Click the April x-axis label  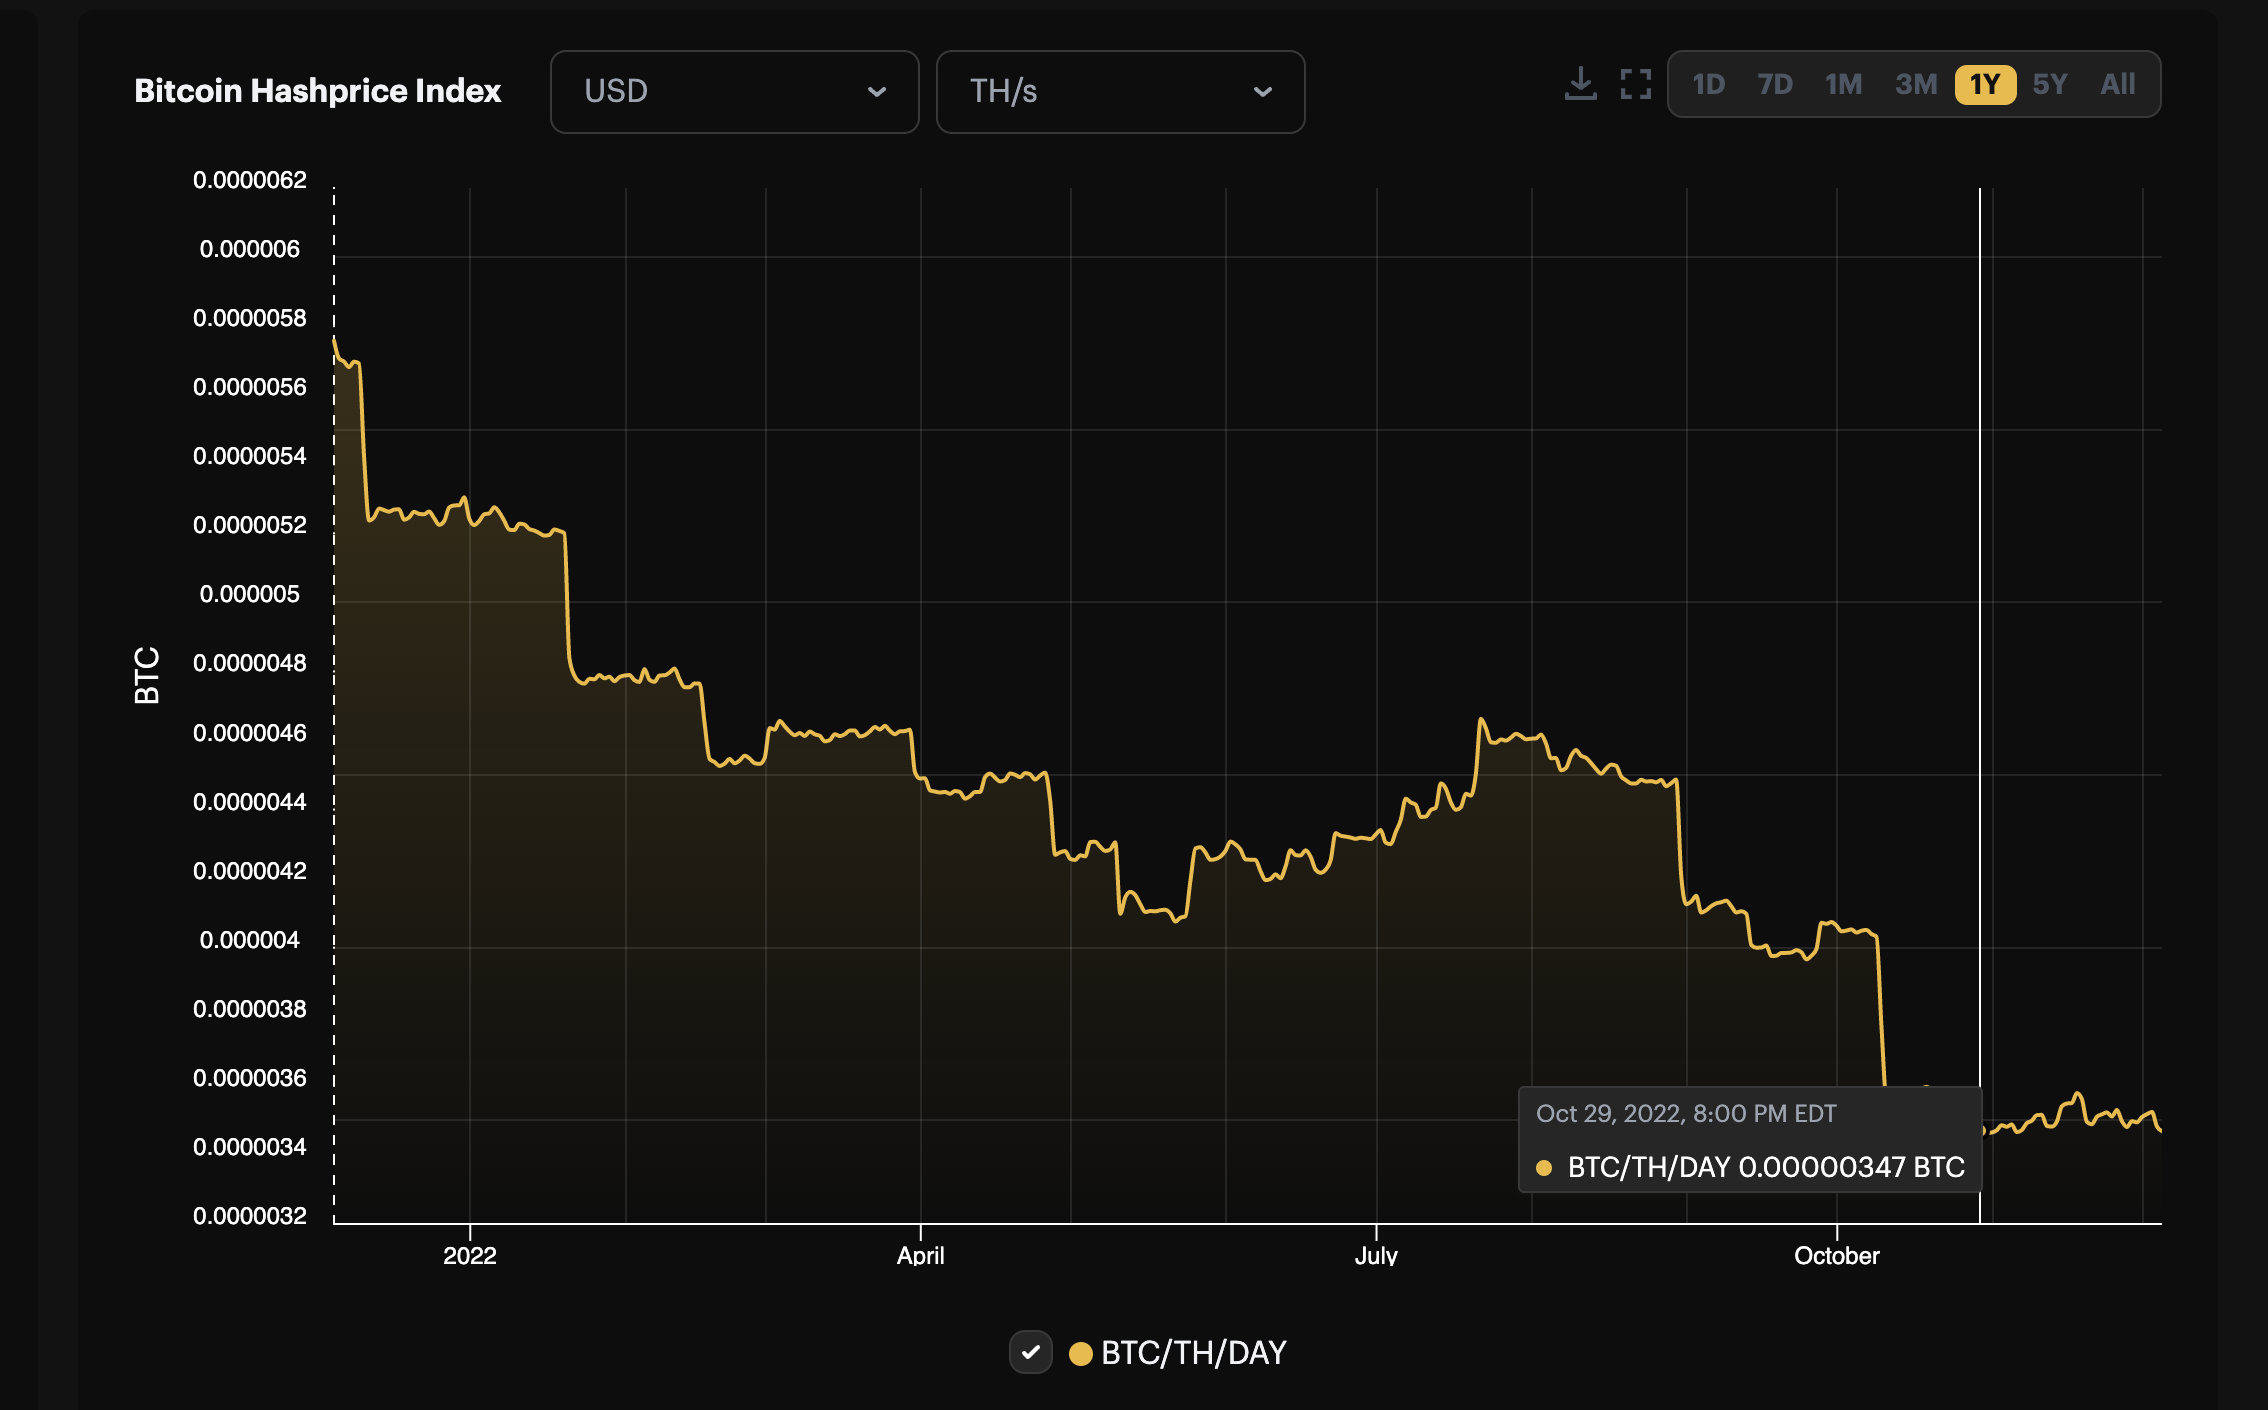tap(920, 1255)
